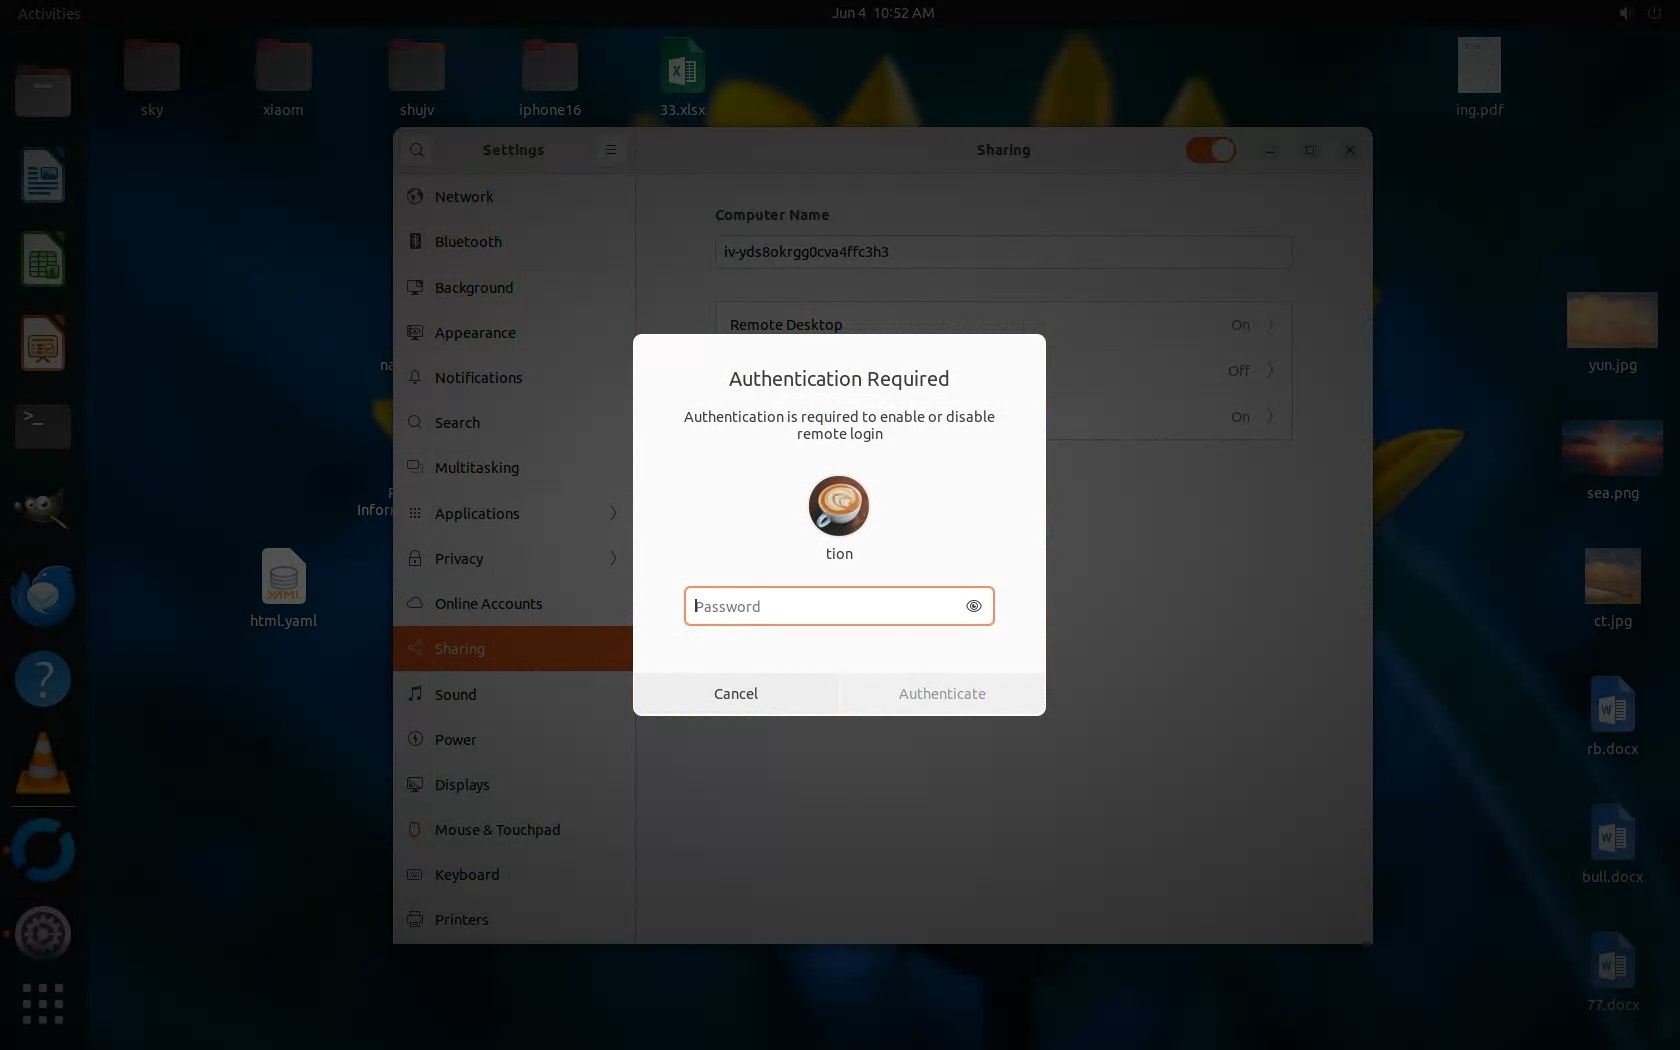Select Bluetooth in the settings sidebar
The image size is (1680, 1050).
pyautogui.click(x=468, y=242)
